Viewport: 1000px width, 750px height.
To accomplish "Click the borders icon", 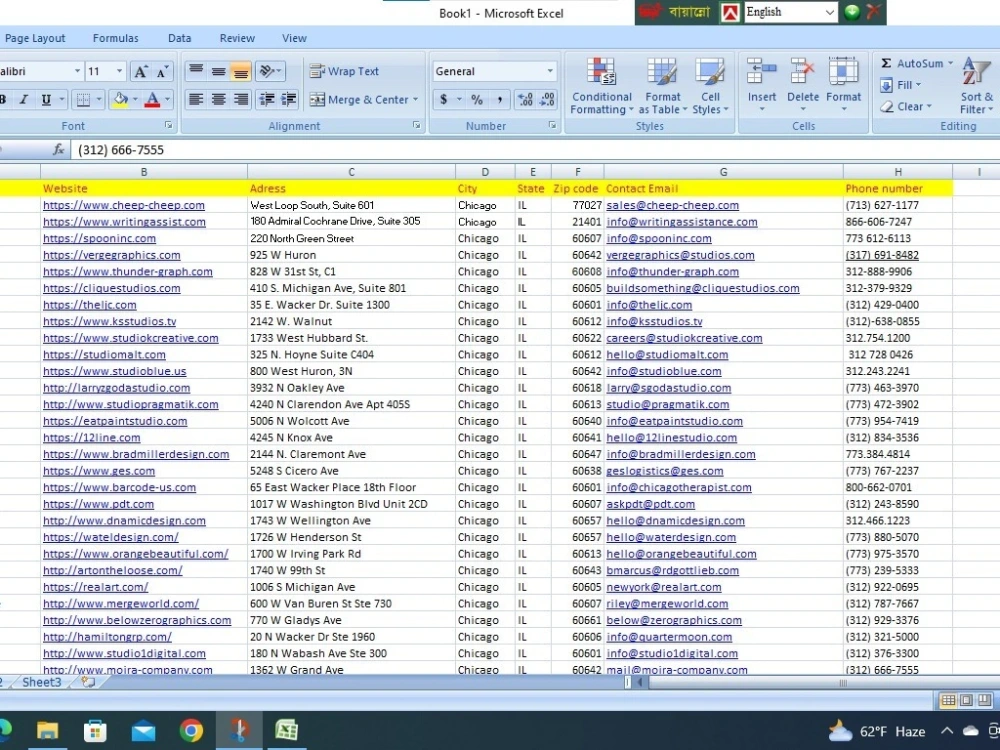I will pyautogui.click(x=83, y=99).
